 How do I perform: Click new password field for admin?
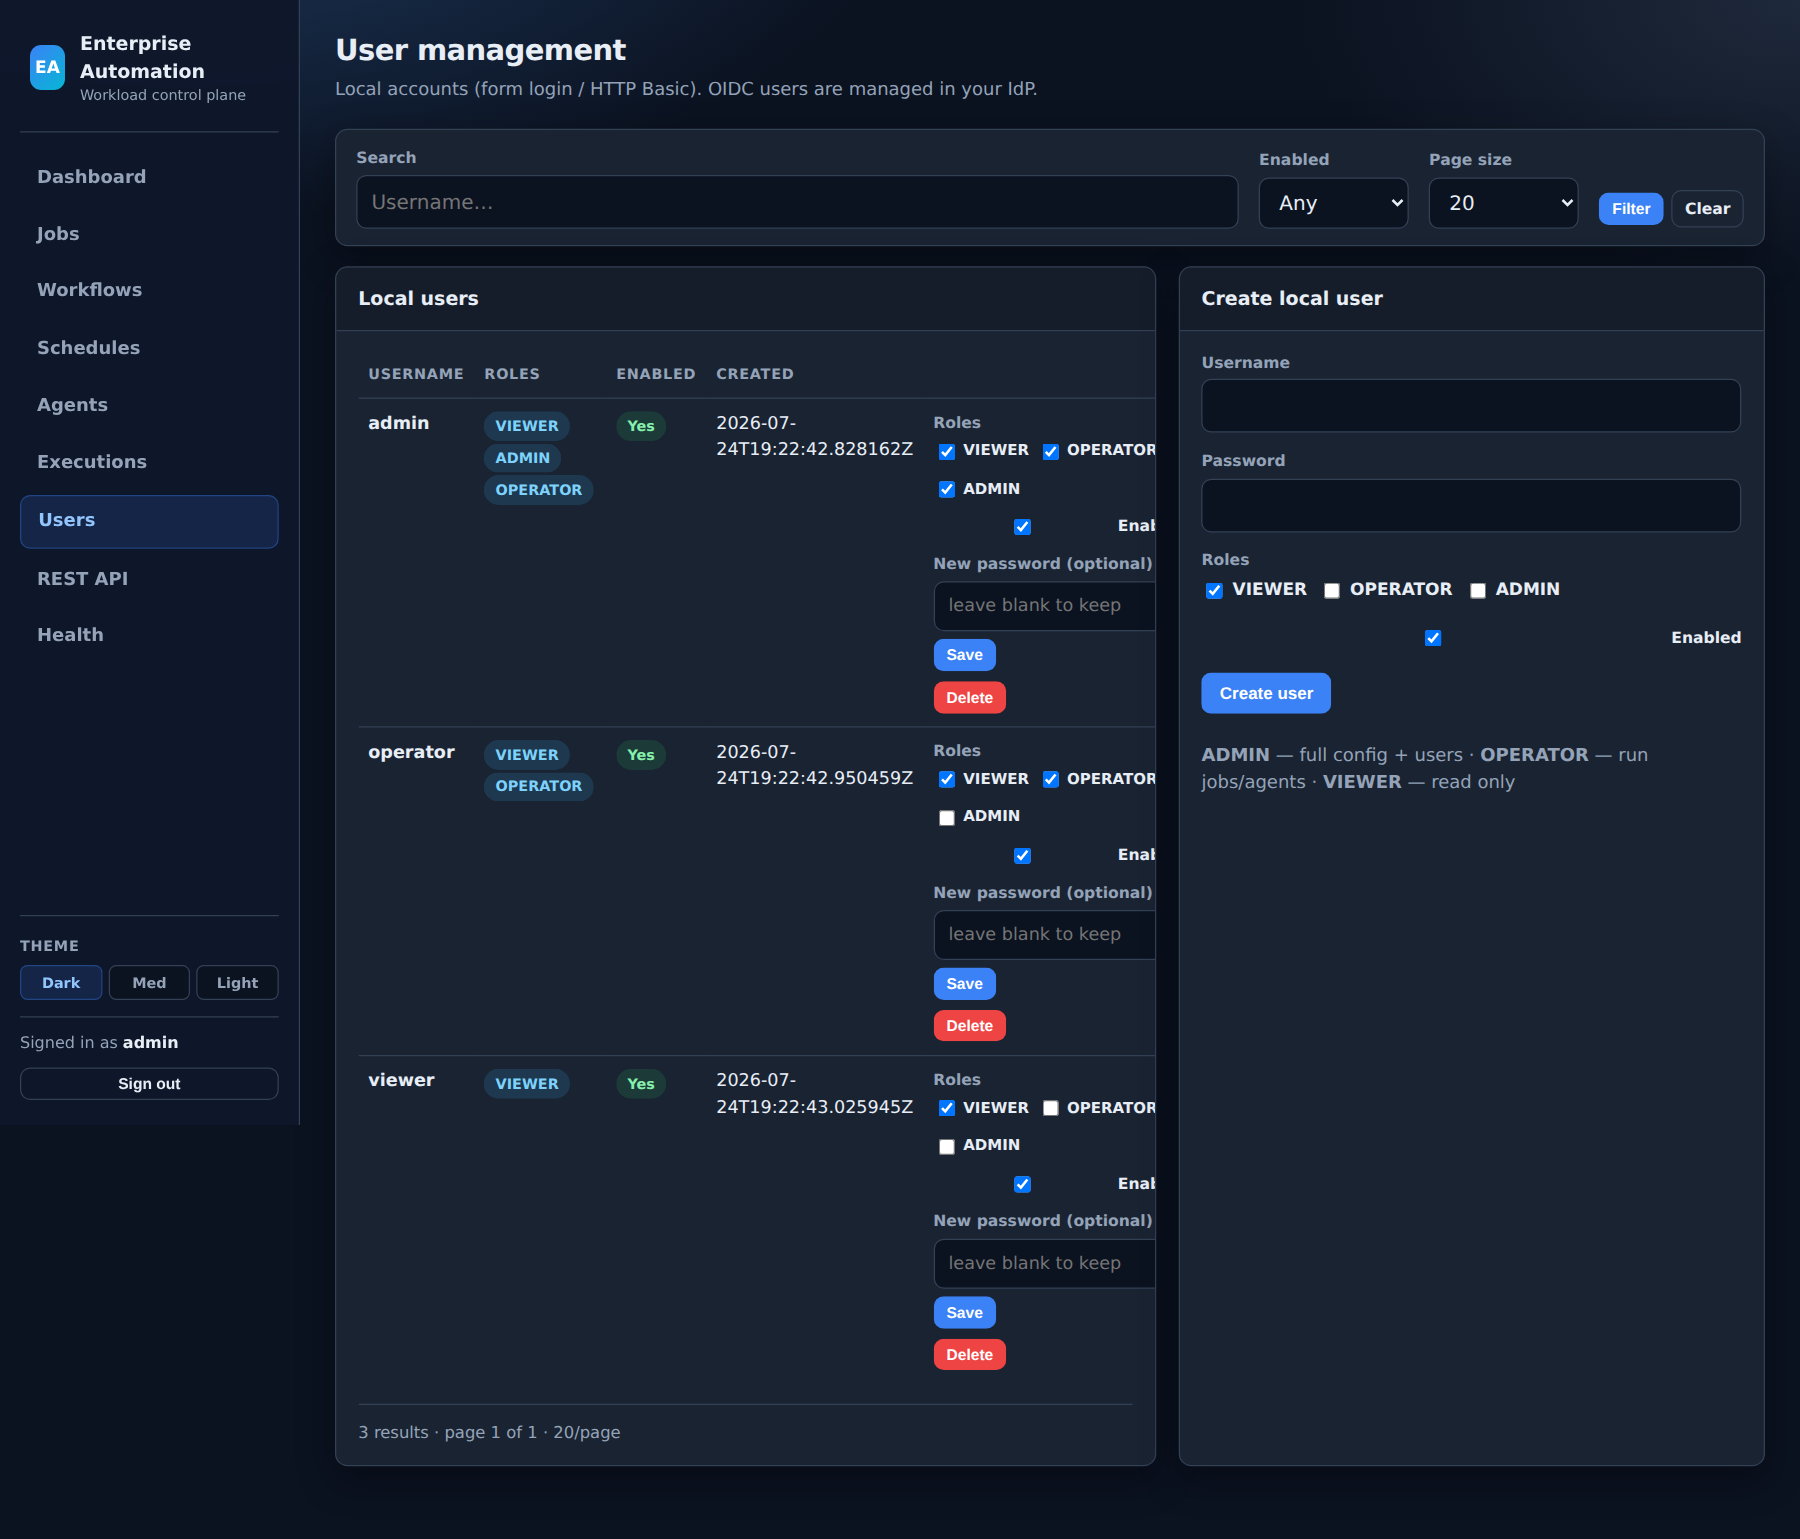tap(1044, 606)
